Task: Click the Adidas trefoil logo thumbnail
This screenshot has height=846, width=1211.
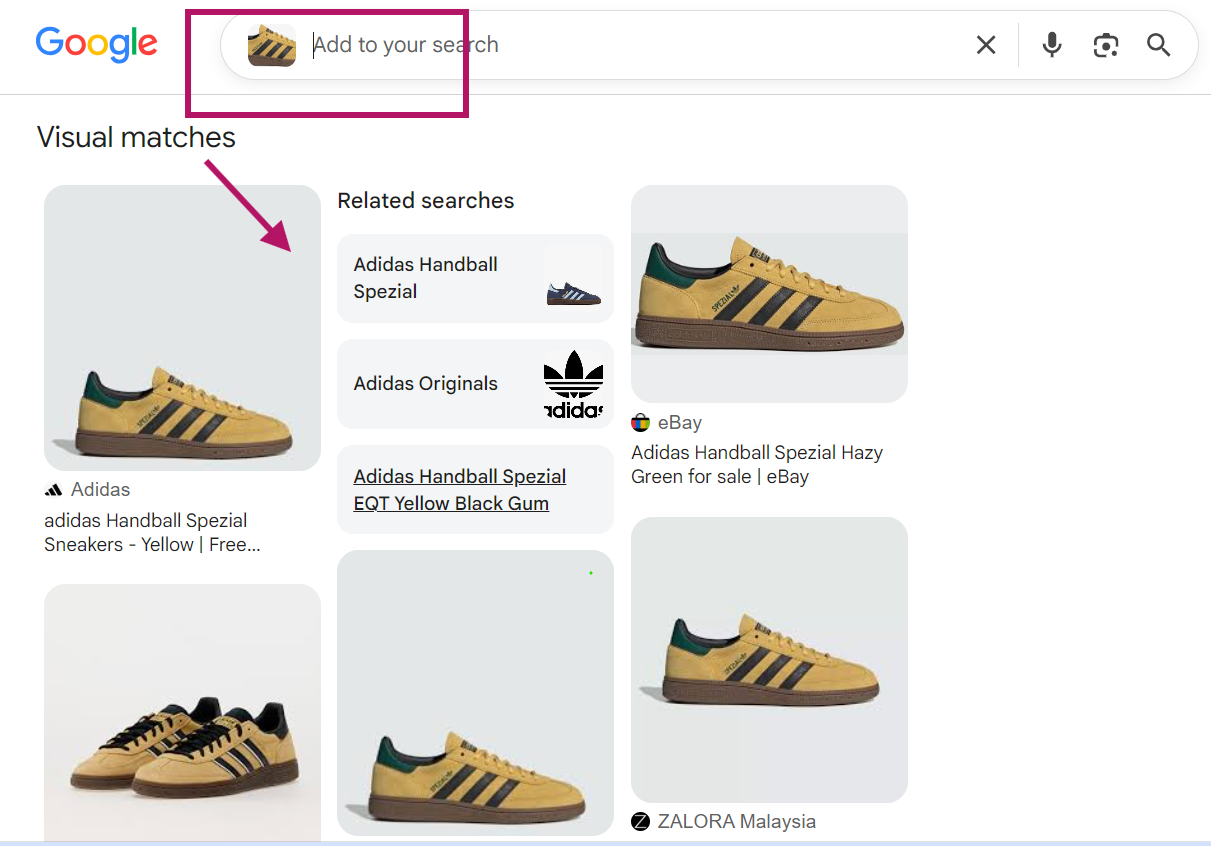Action: [574, 384]
